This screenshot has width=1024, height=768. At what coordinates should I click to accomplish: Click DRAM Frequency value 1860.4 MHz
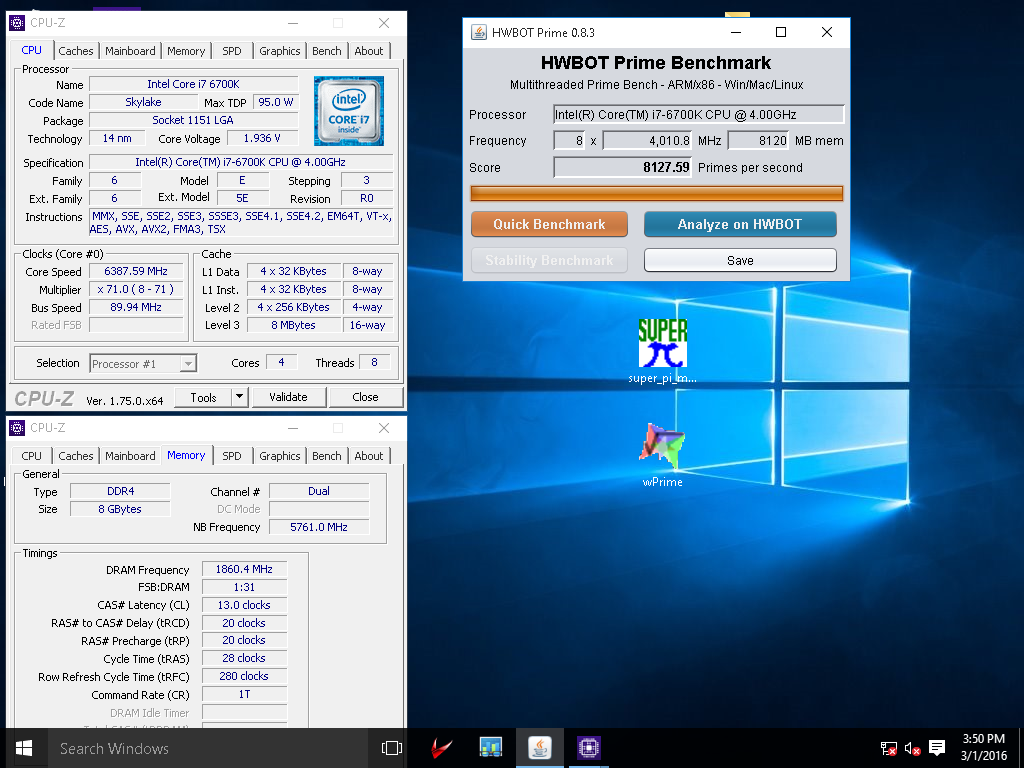[244, 569]
